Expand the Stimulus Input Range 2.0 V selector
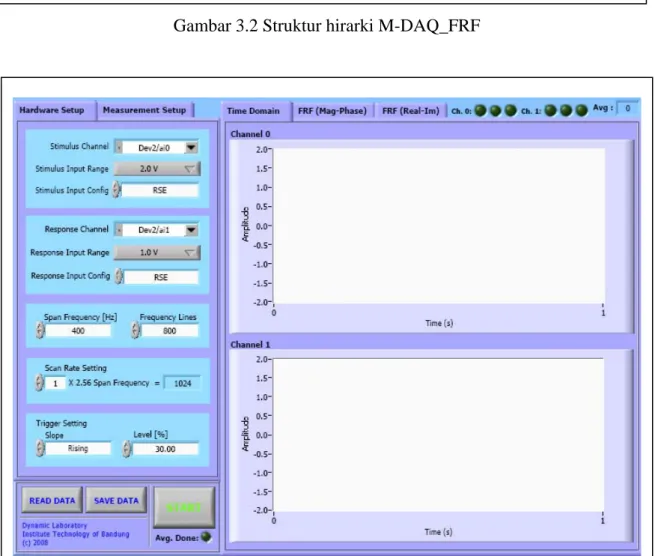 pos(157,169)
